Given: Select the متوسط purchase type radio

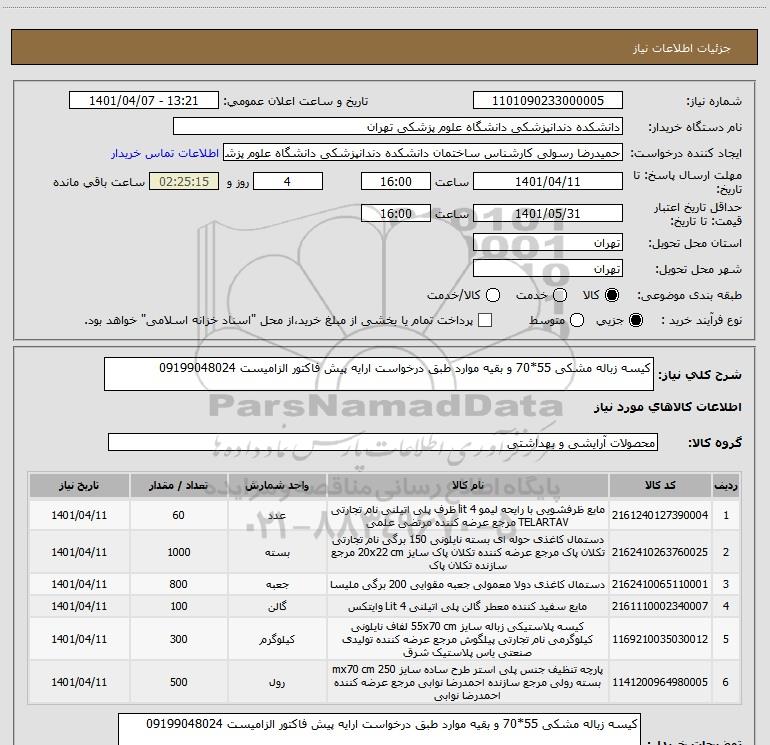Looking at the screenshot, I should pyautogui.click(x=577, y=321).
